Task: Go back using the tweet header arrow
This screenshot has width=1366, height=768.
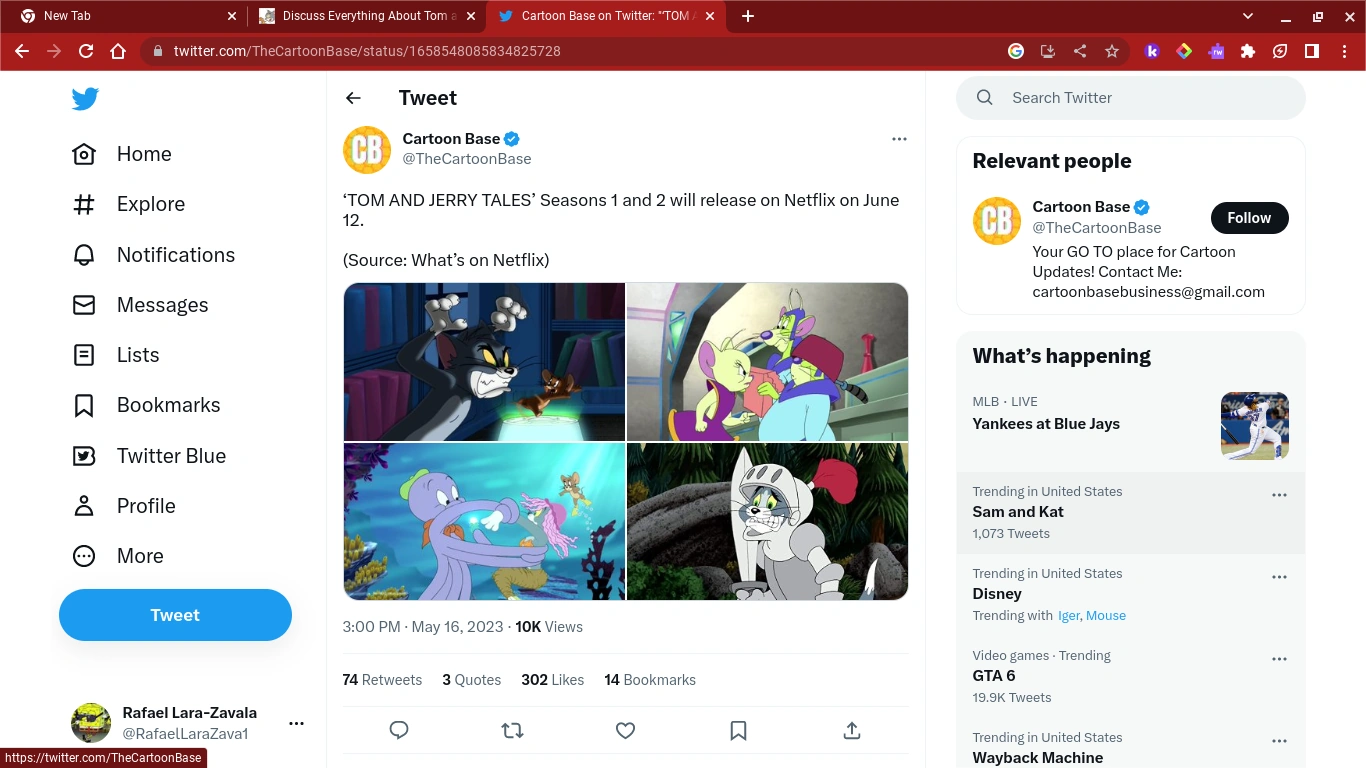Action: (353, 97)
